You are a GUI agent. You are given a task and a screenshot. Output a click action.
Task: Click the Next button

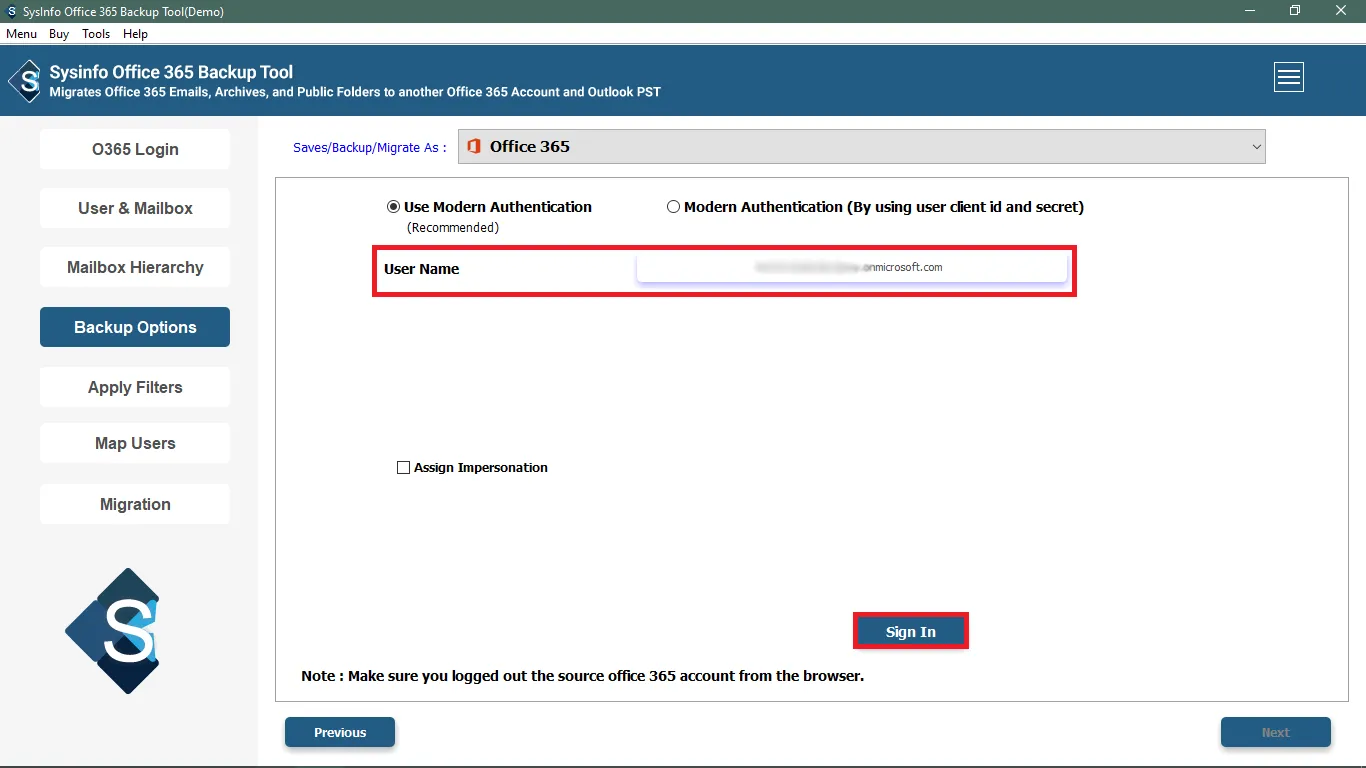[1276, 732]
